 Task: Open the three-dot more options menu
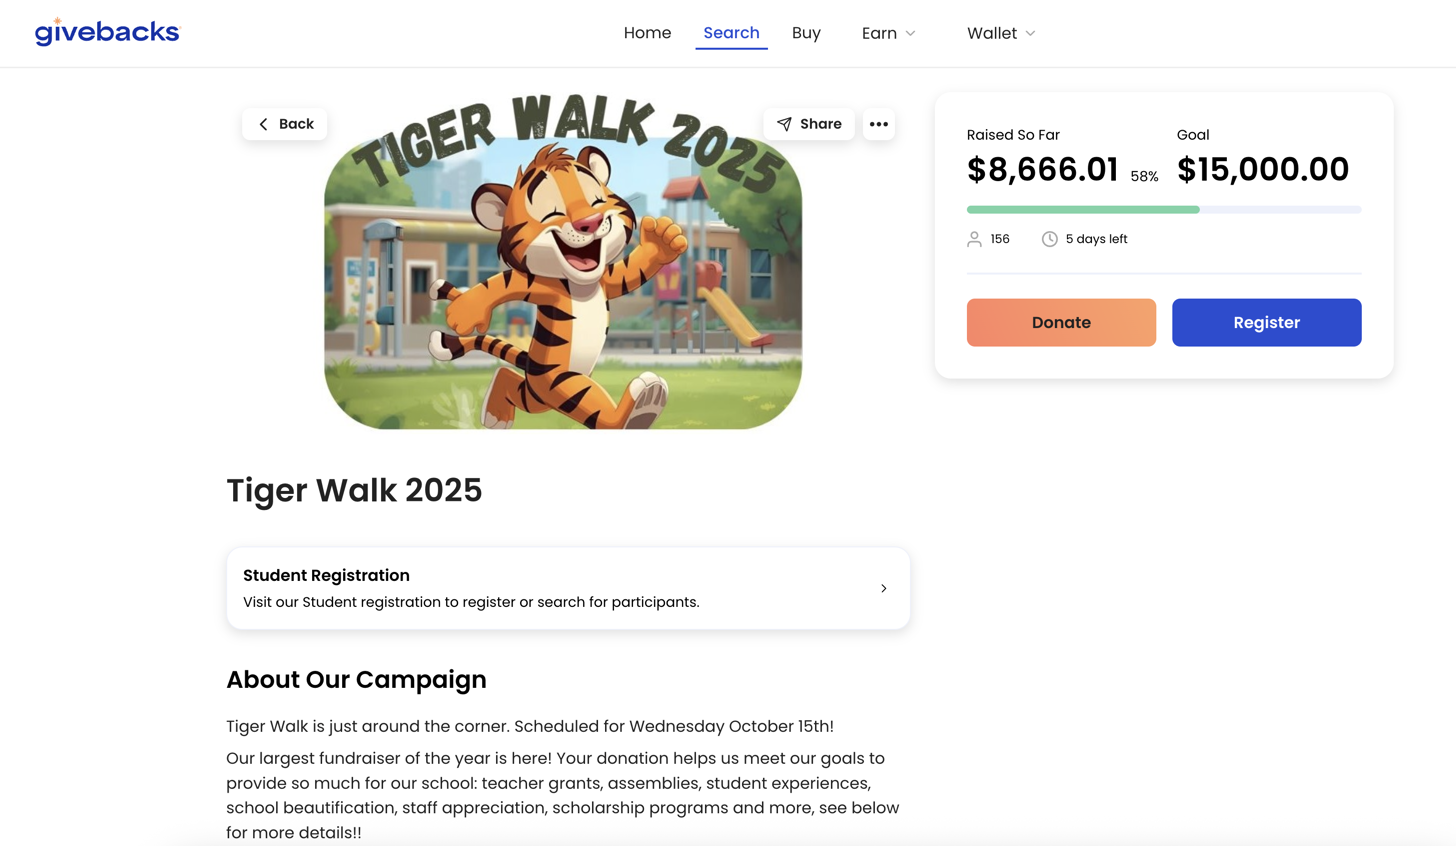point(878,124)
